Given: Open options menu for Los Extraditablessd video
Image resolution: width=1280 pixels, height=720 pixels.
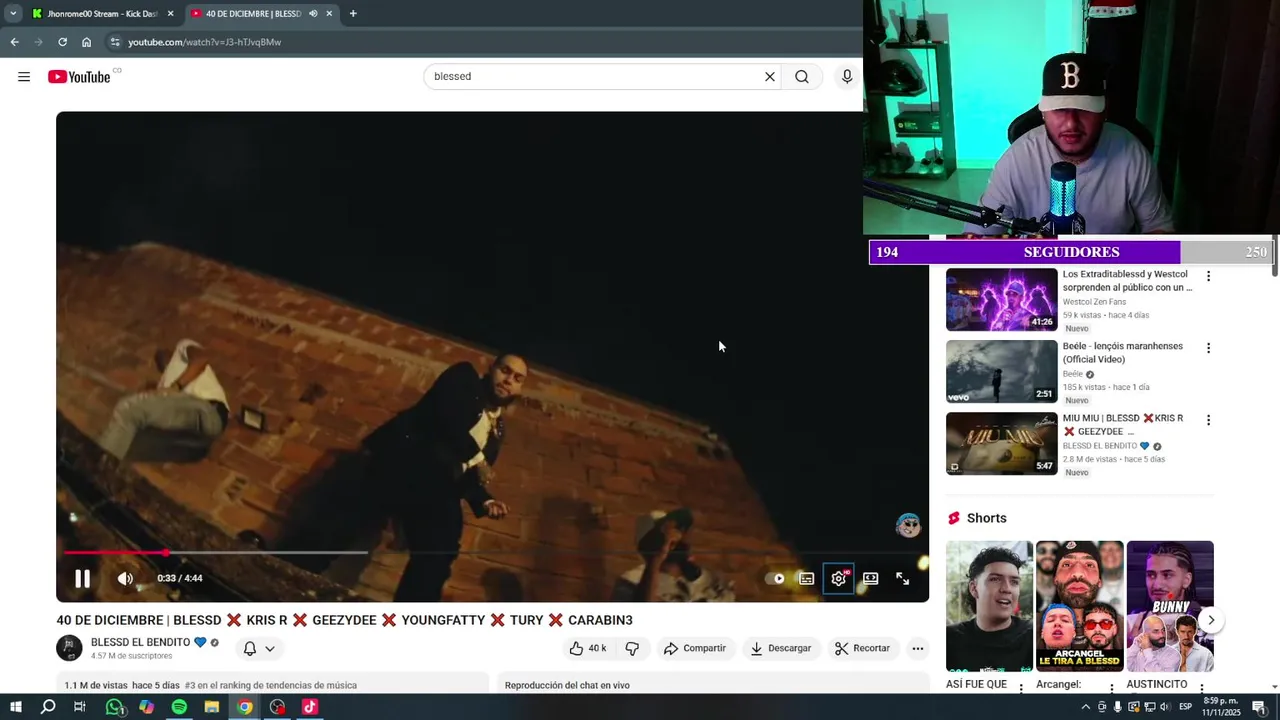Looking at the screenshot, I should (x=1208, y=276).
